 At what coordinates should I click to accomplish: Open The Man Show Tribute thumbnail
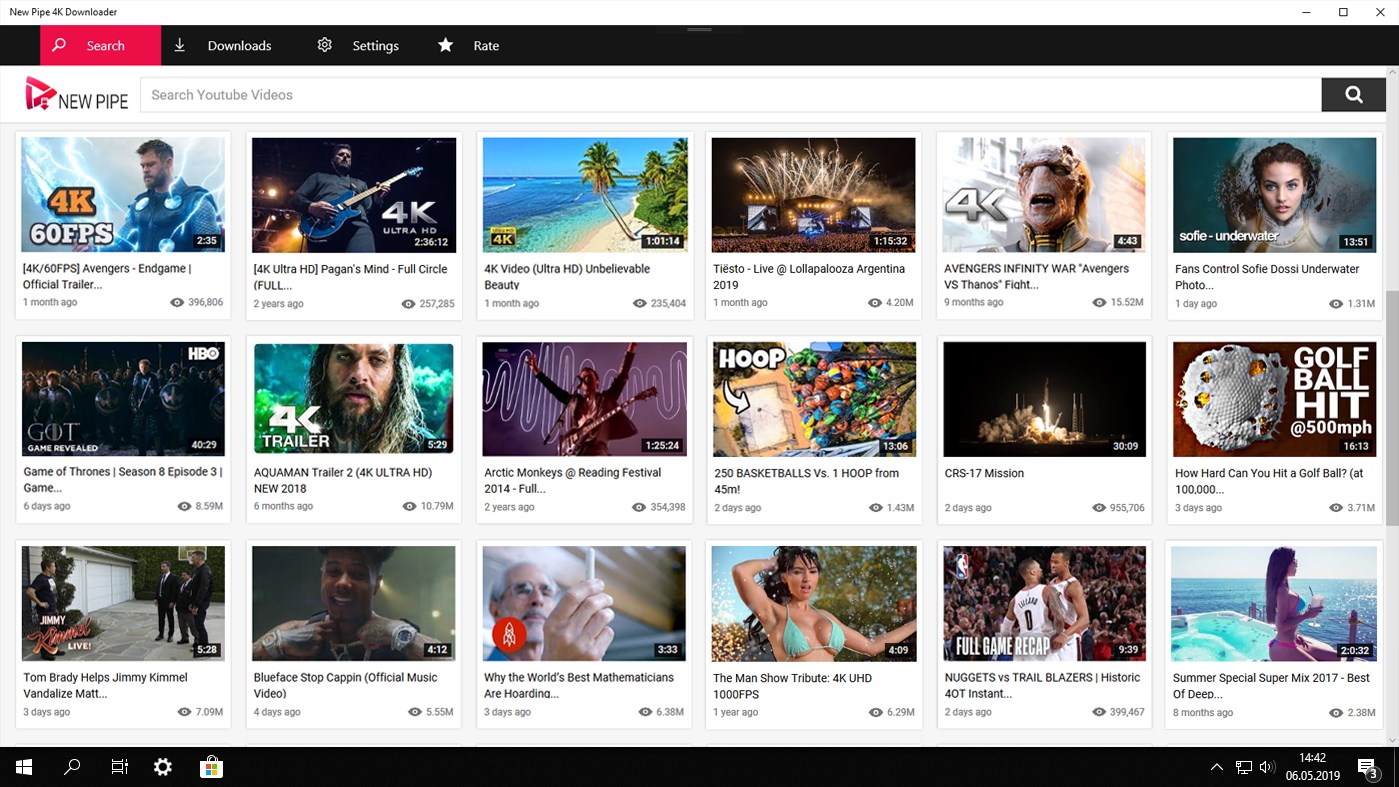pos(814,603)
